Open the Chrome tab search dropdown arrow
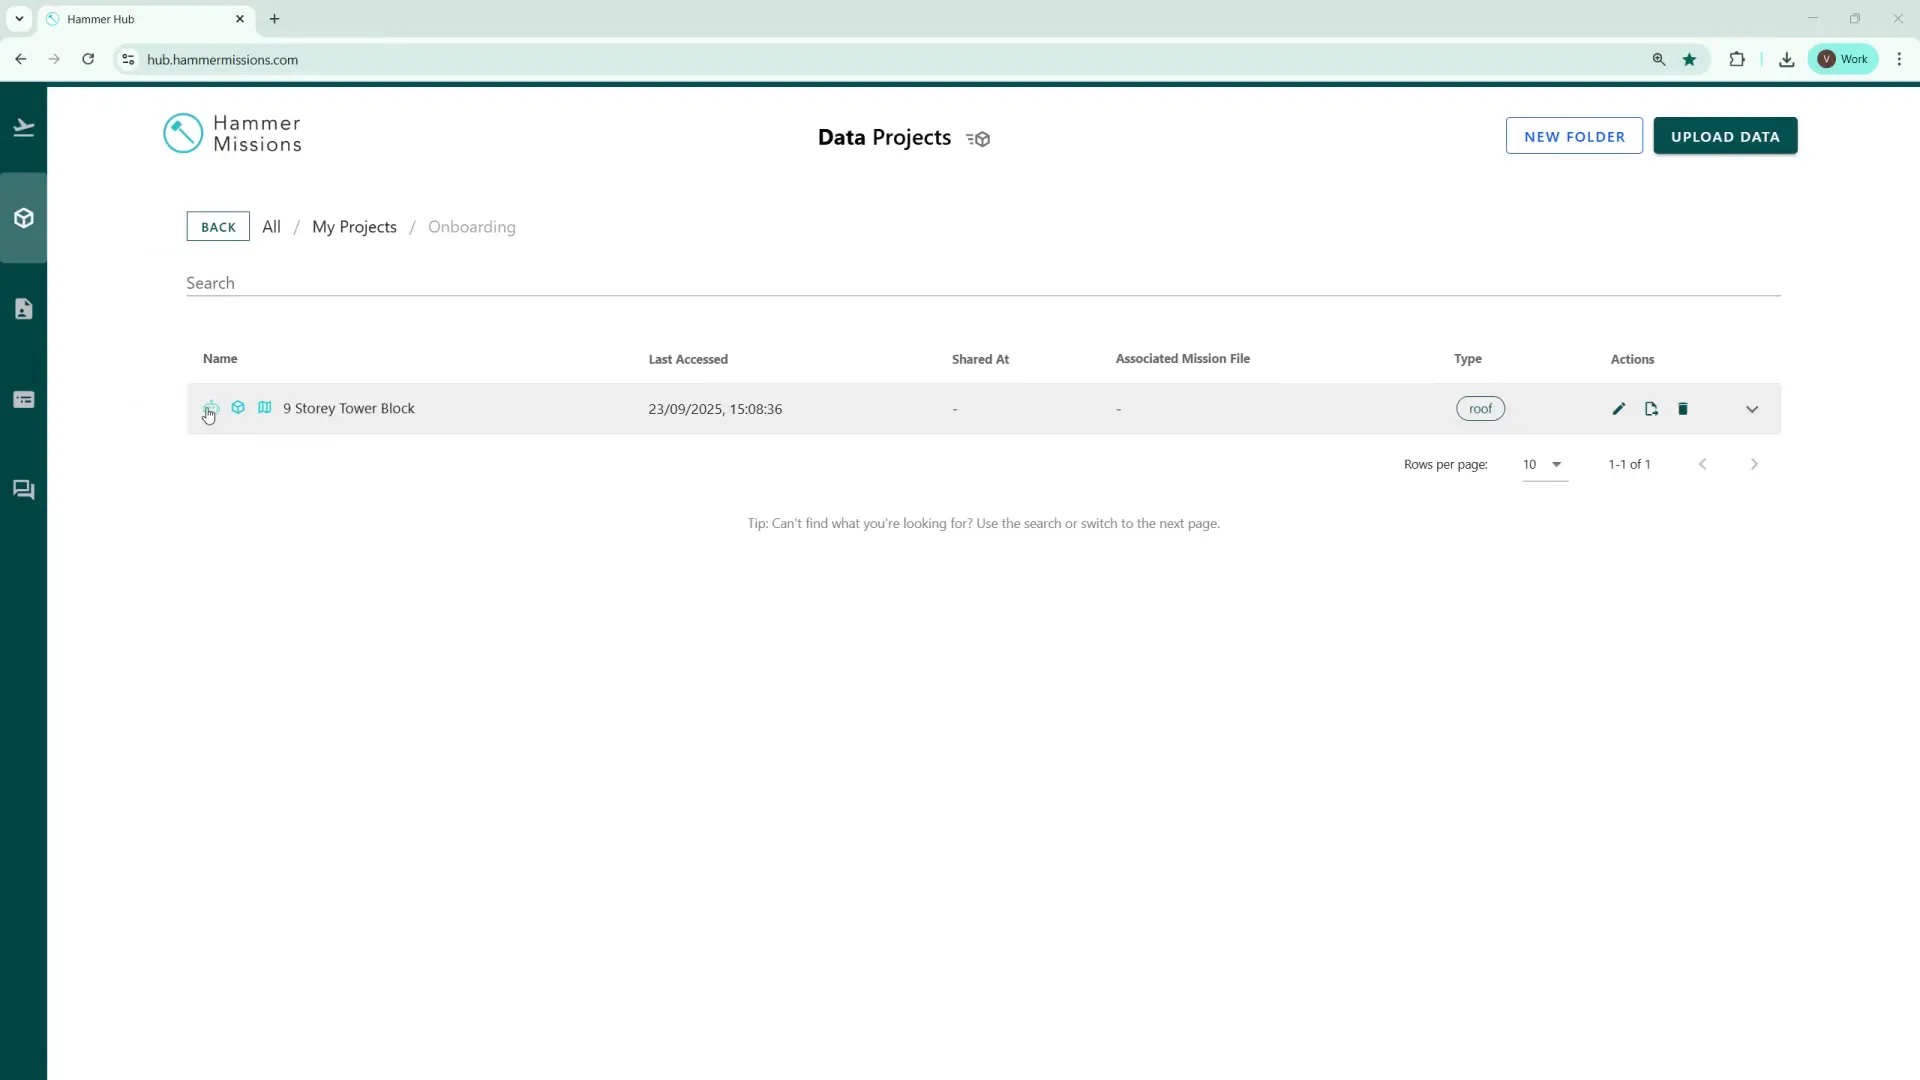The width and height of the screenshot is (1920, 1080). (19, 19)
